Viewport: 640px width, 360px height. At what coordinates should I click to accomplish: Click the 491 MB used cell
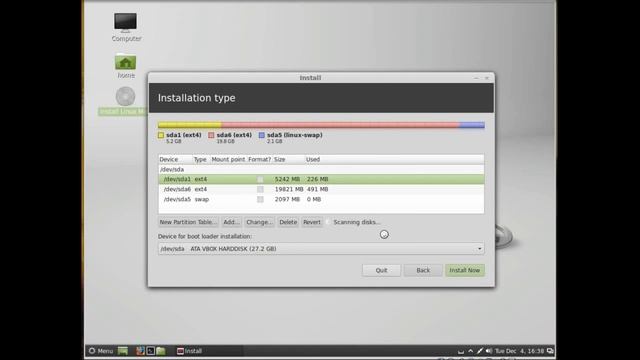tap(318, 189)
